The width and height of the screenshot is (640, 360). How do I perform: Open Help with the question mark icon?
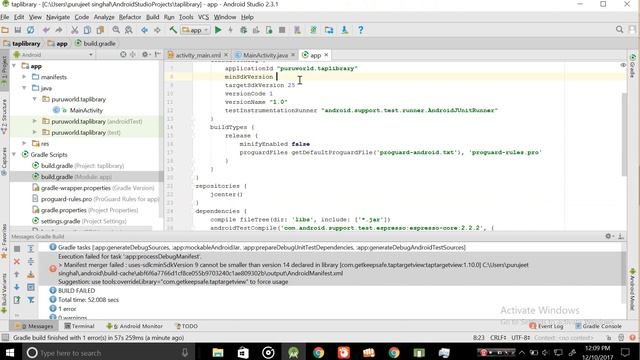tap(360, 30)
